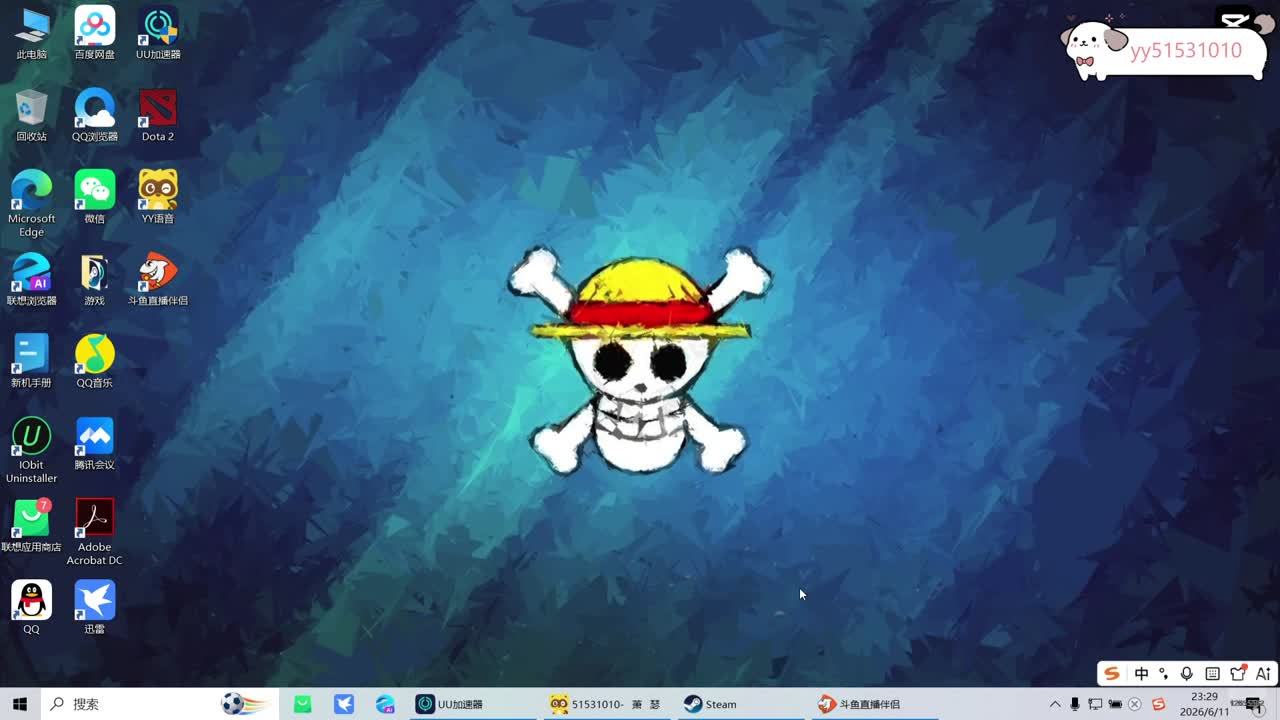Open the 23:29 clock and calendar
The width and height of the screenshot is (1280, 720).
(x=1204, y=704)
